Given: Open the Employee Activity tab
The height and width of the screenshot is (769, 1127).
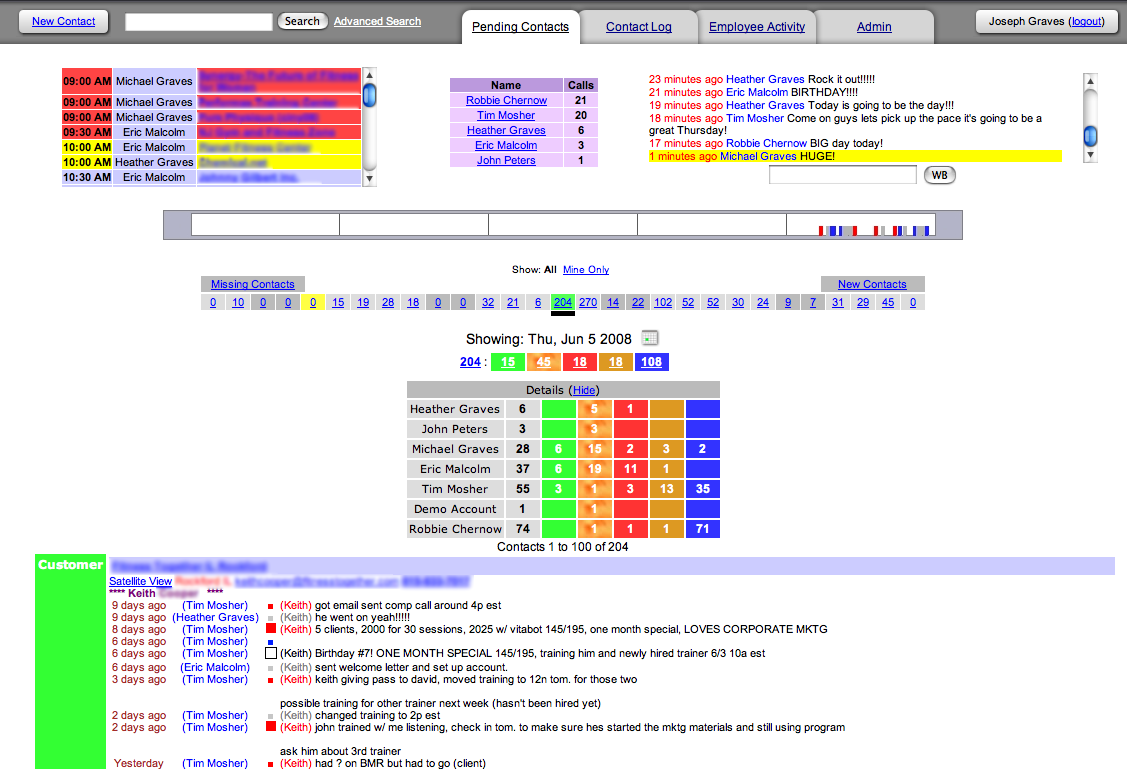Looking at the screenshot, I should point(756,27).
